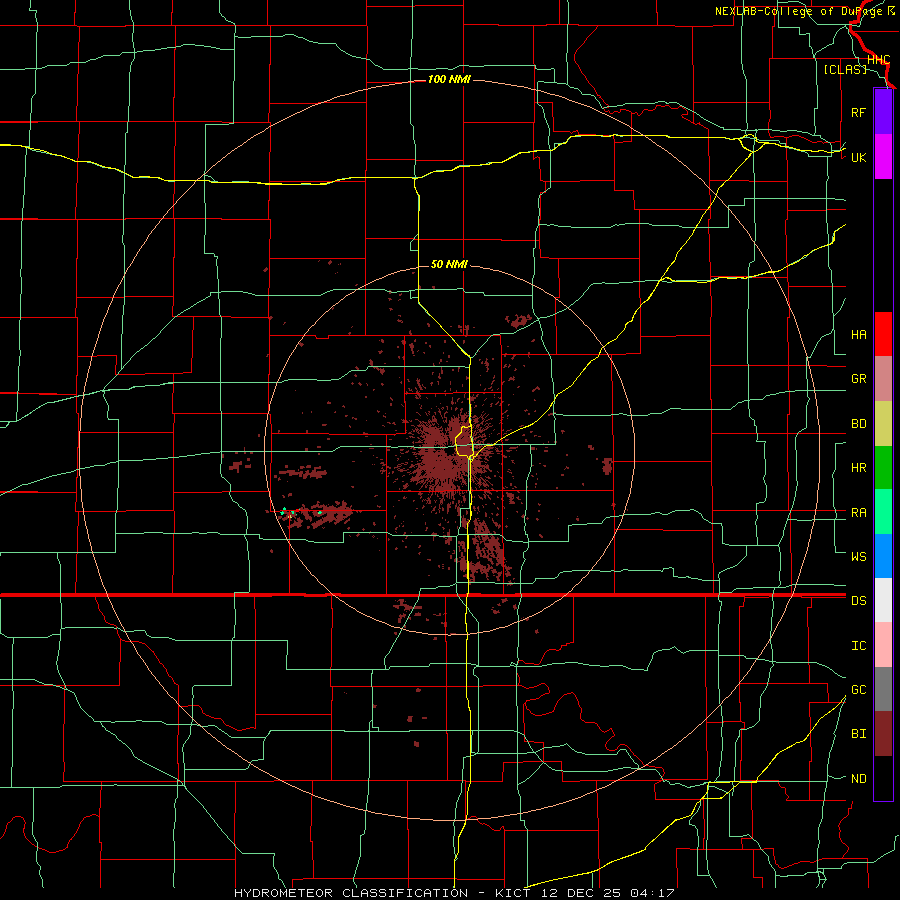Viewport: 900px width, 900px height.
Task: Pick the salmon GR legend swatch
Action: (x=883, y=379)
